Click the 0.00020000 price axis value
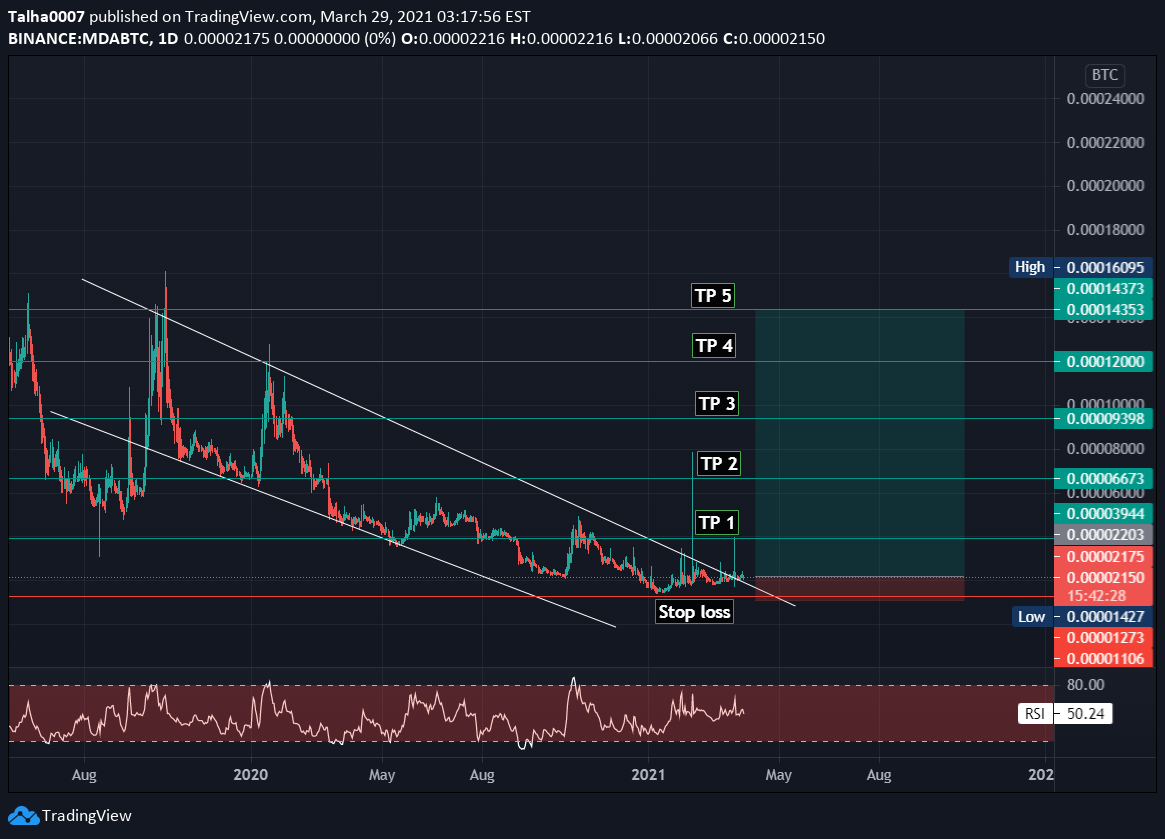 [1106, 186]
